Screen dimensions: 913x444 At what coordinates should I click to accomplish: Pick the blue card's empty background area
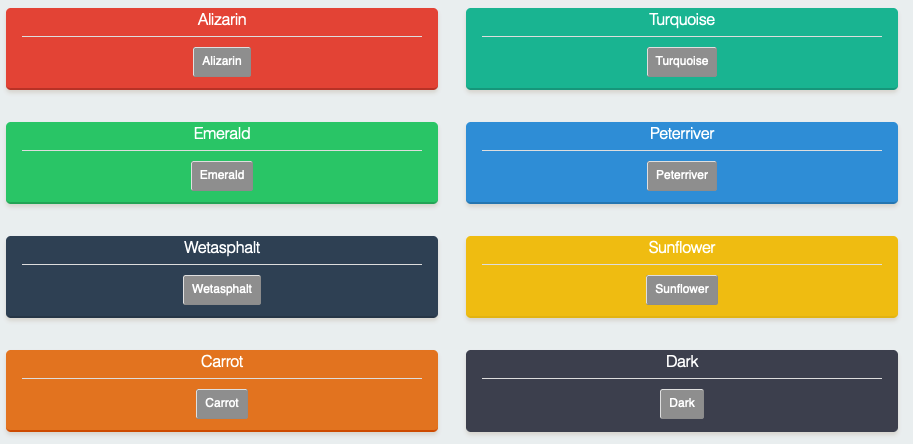(x=800, y=178)
